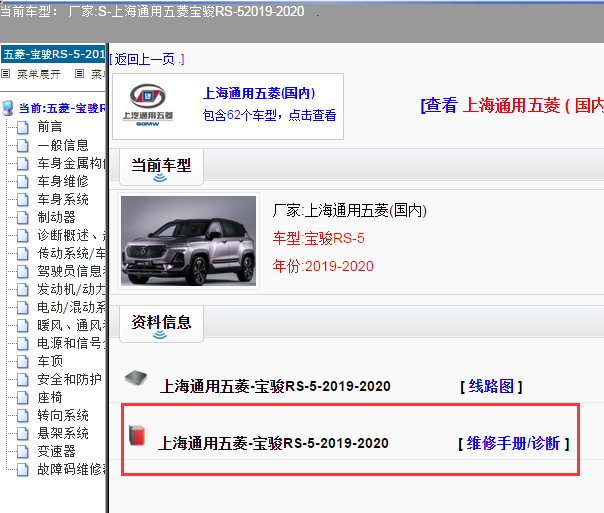Image resolution: width=604 pixels, height=513 pixels.
Task: Open the 座椅 tree item
Action: click(x=50, y=397)
